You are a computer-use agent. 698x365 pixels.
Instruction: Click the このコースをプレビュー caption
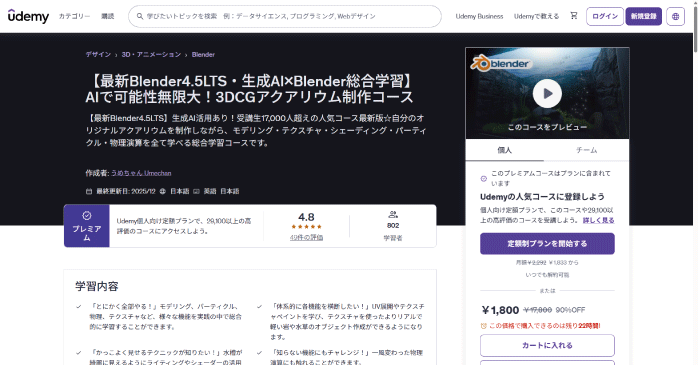pos(547,127)
